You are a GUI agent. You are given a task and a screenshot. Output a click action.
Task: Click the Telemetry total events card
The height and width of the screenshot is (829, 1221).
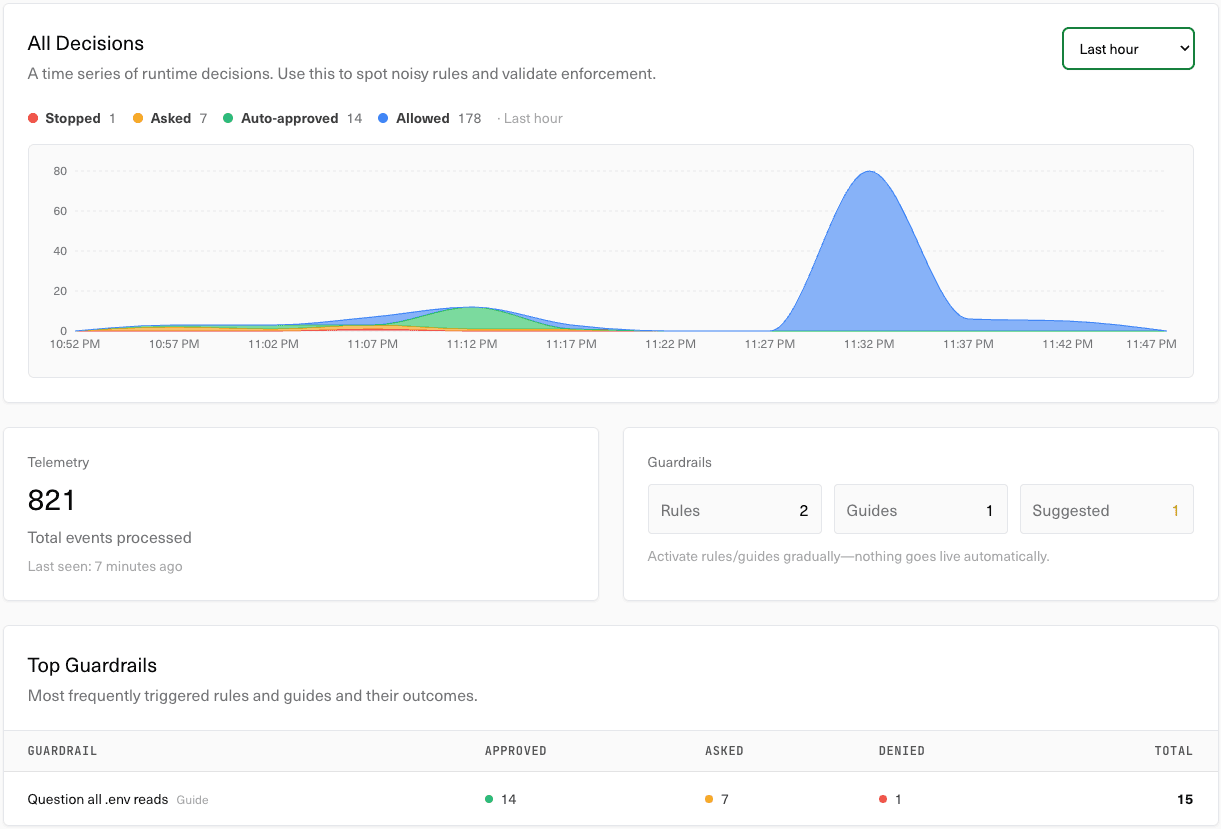[x=301, y=514]
